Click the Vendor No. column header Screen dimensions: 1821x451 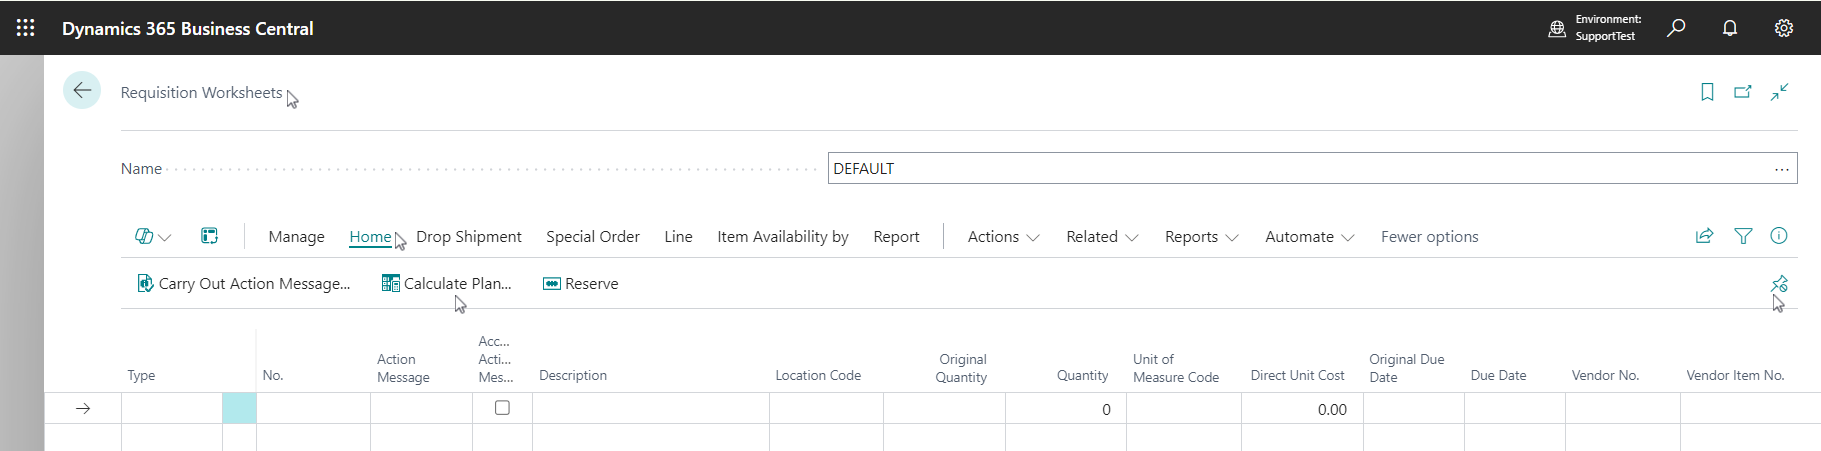[1605, 376]
